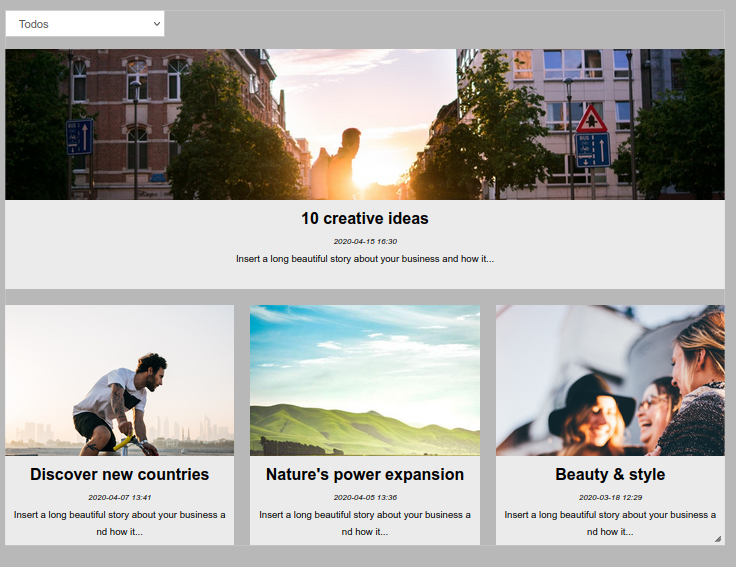Click the excerpt under Beauty & style

pyautogui.click(x=610, y=523)
